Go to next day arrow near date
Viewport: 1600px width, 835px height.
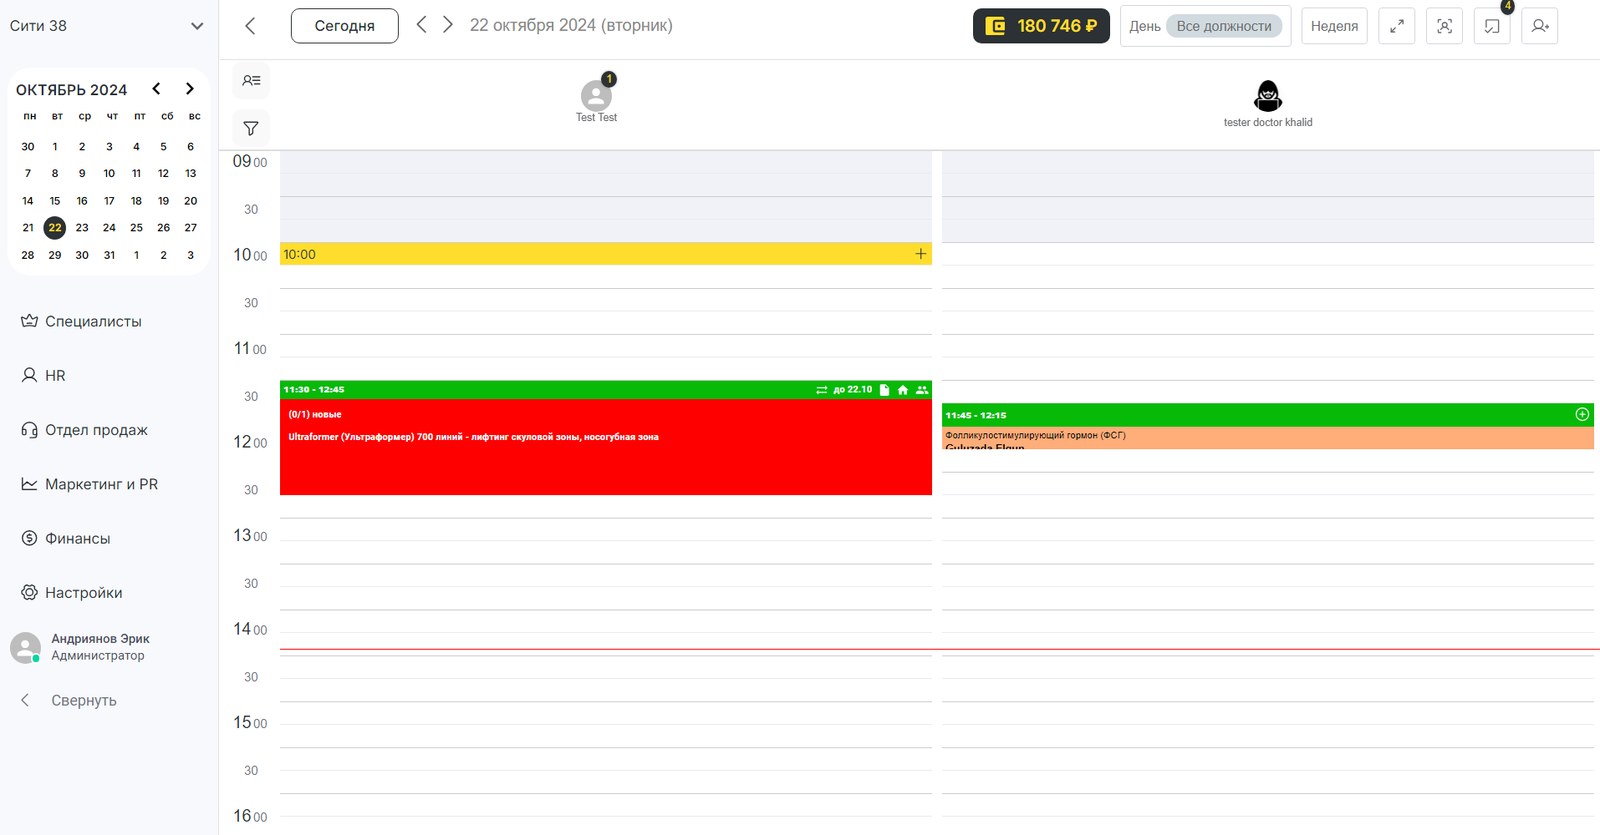point(448,24)
